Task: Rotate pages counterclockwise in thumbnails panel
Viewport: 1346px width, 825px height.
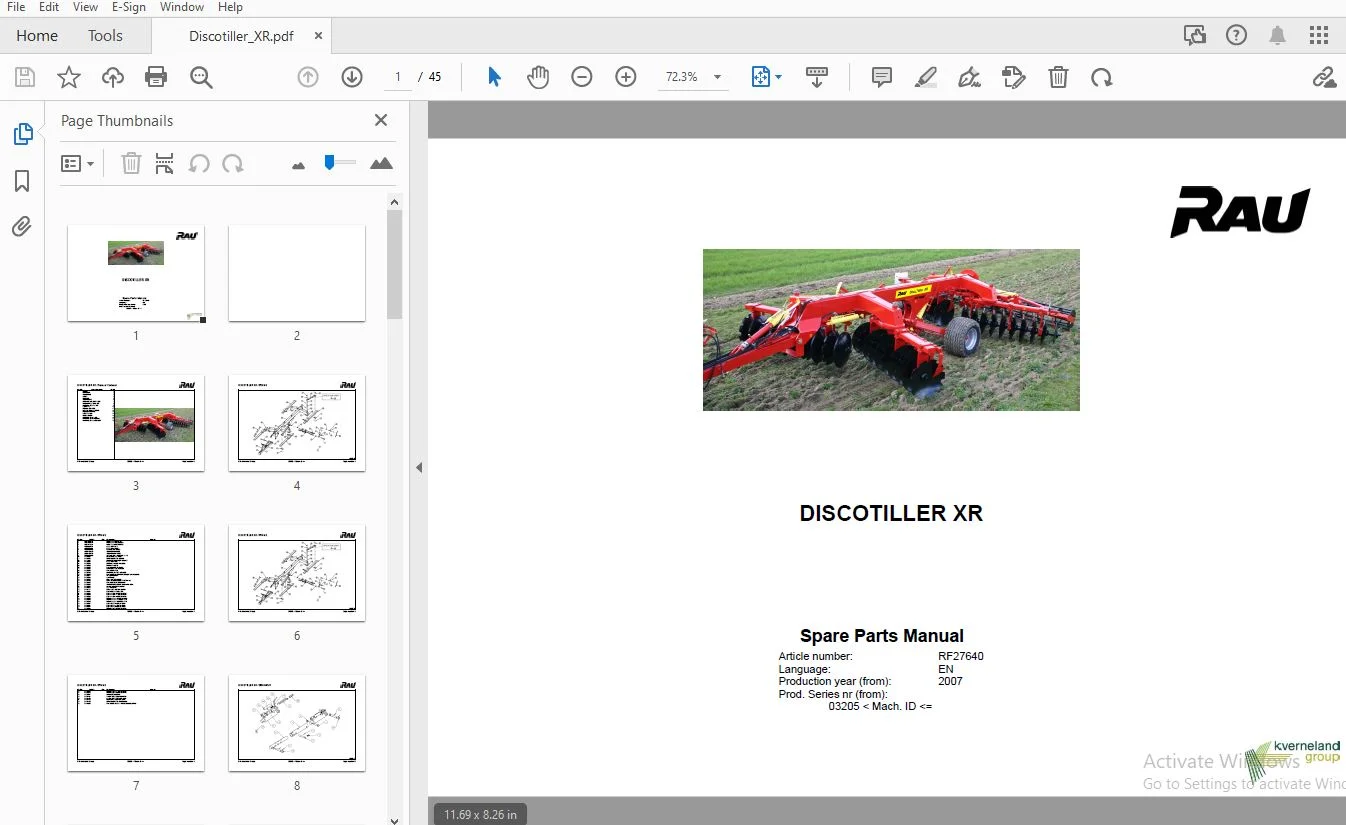Action: tap(199, 163)
